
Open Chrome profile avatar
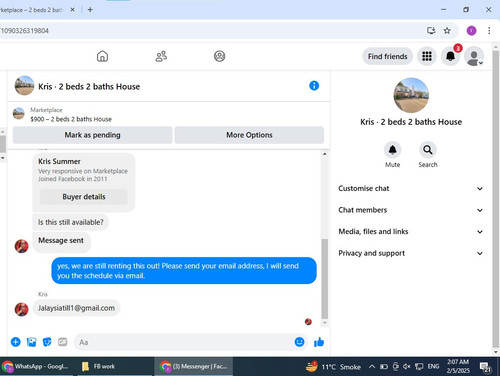tap(471, 31)
